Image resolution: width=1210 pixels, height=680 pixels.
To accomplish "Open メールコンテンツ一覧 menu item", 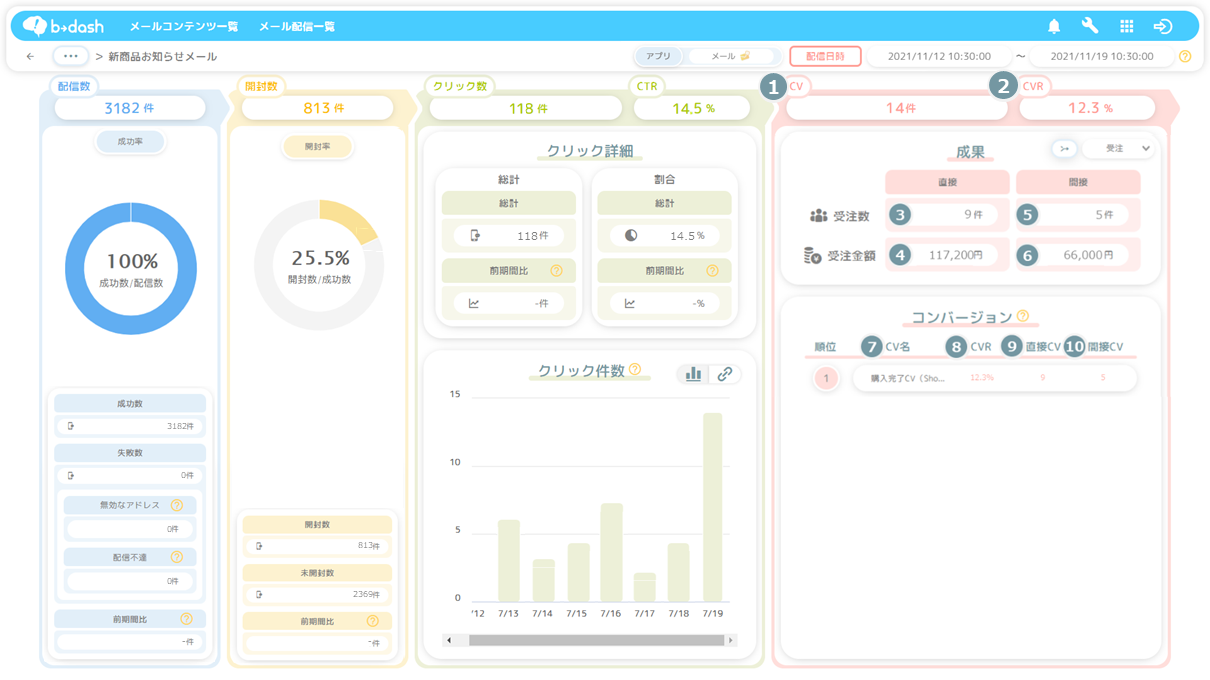I will point(184,27).
